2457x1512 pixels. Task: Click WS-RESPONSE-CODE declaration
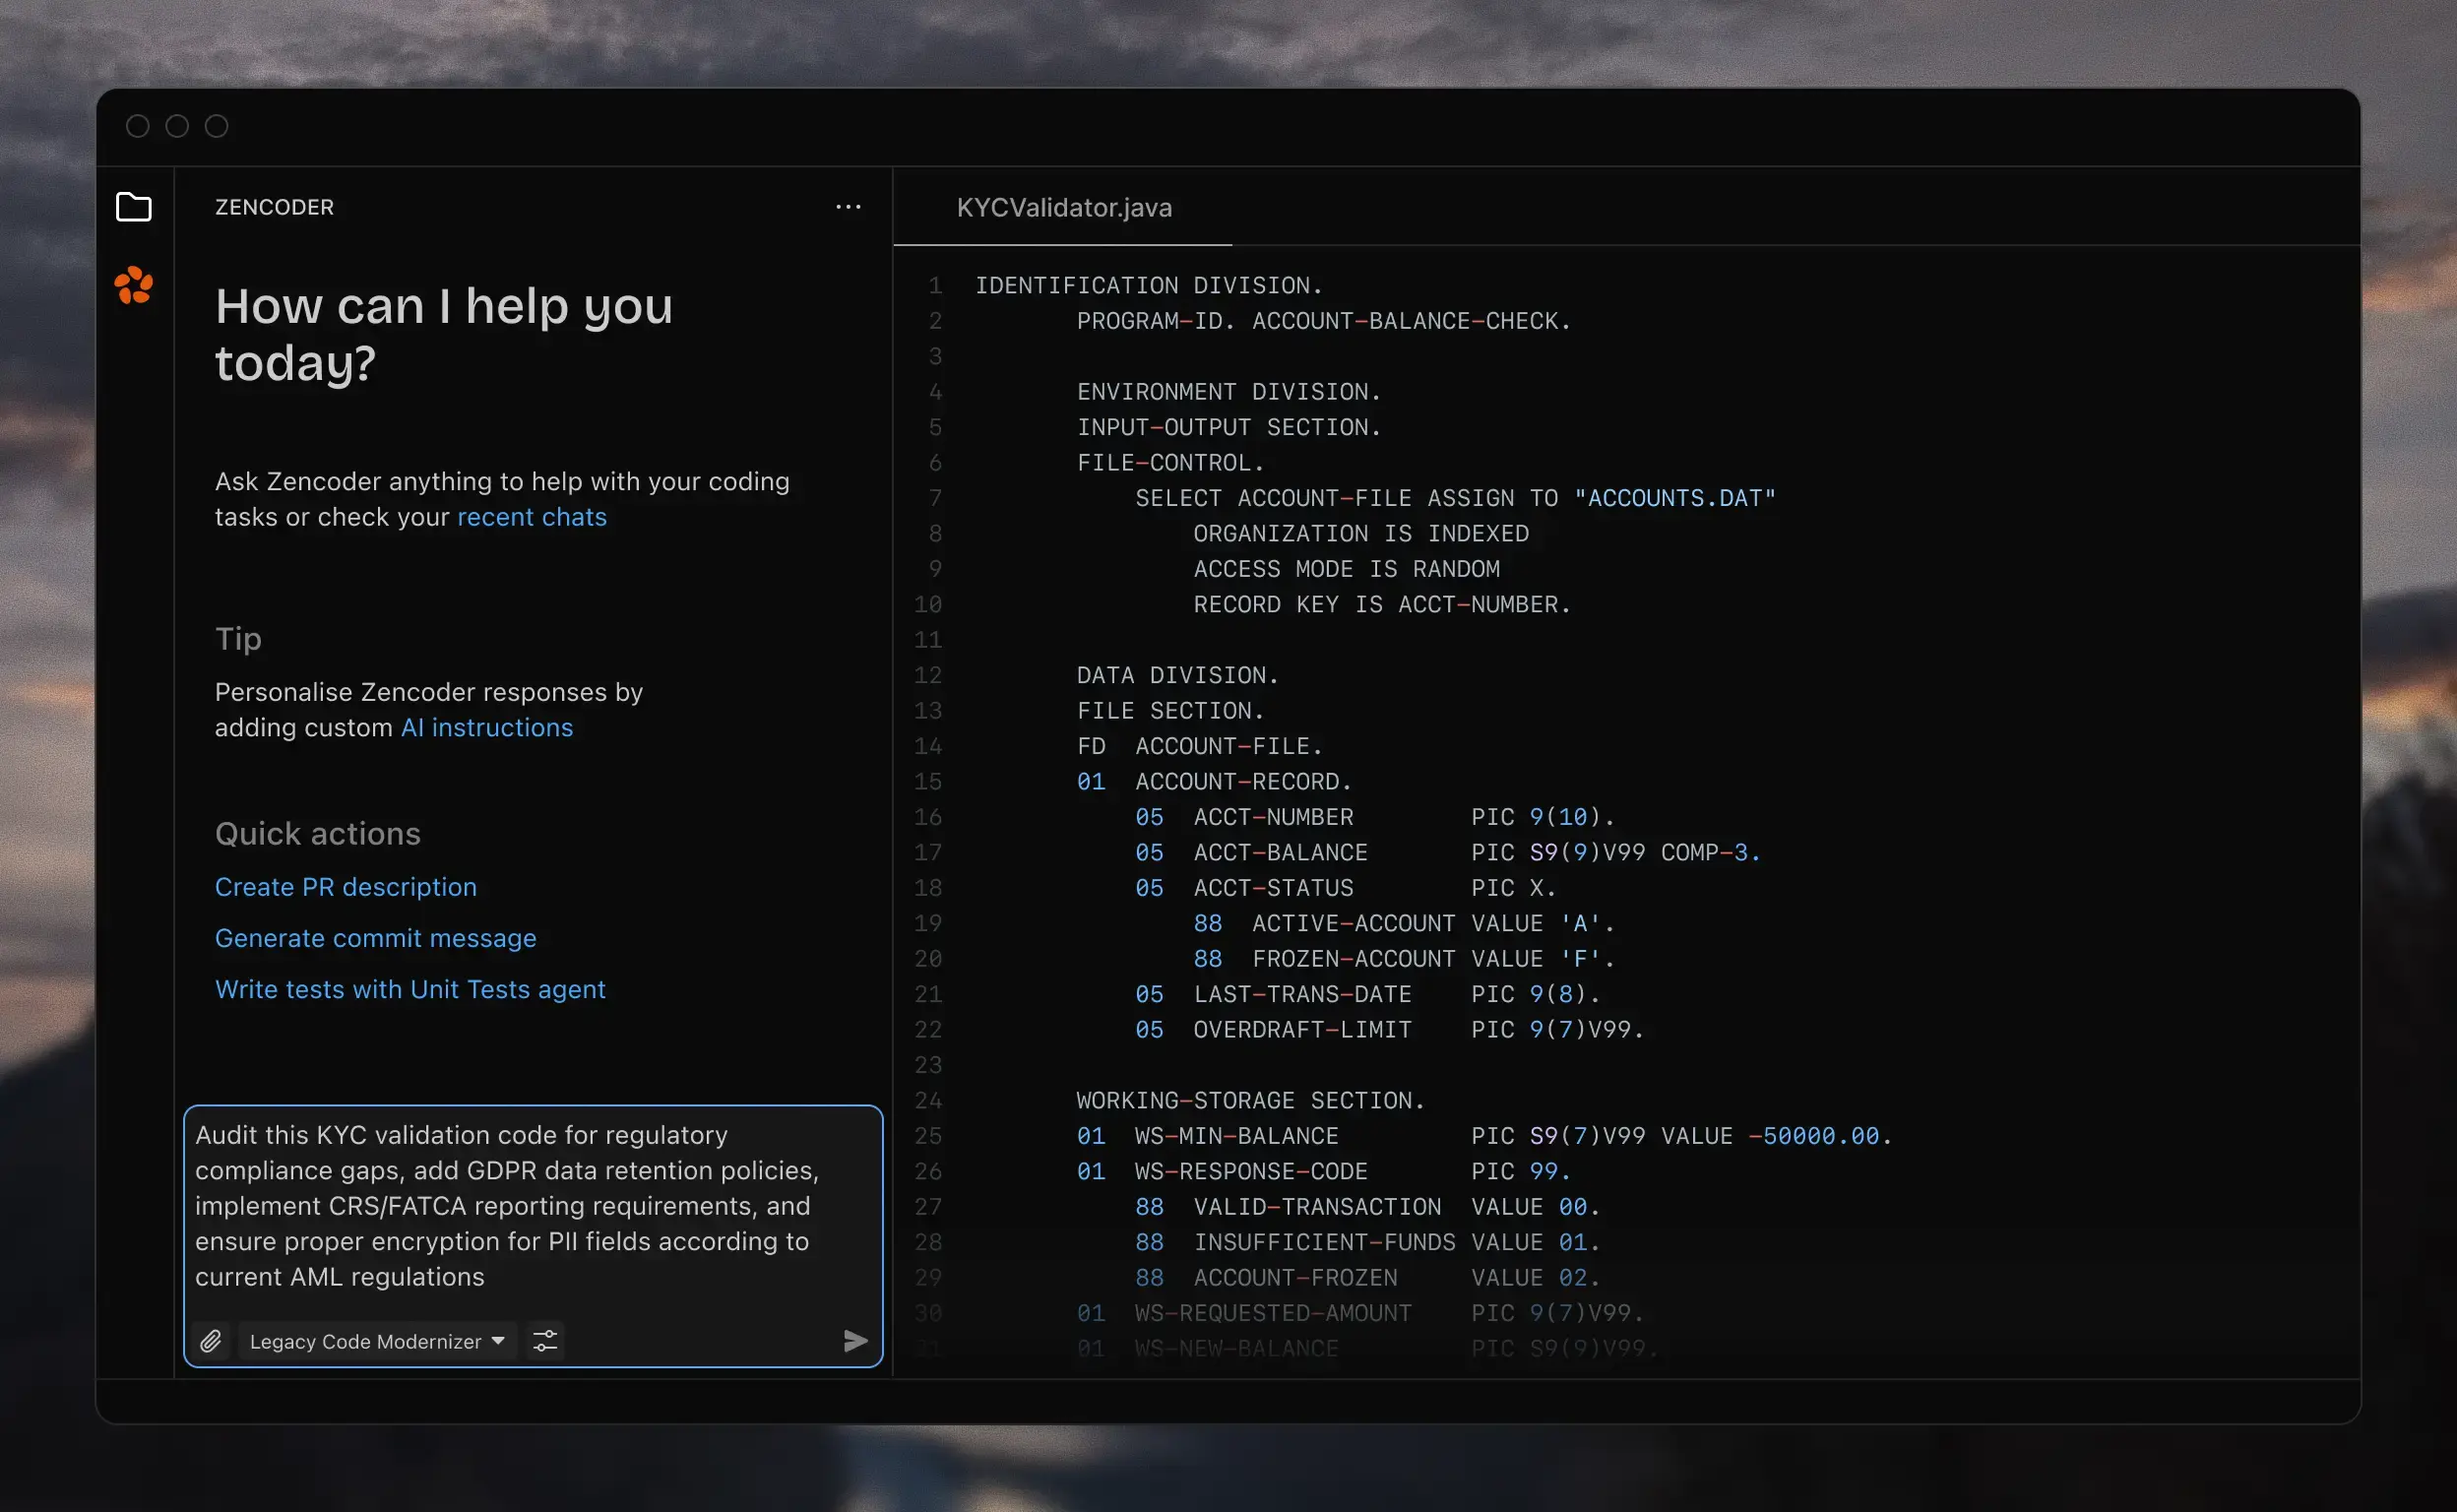(1324, 1171)
